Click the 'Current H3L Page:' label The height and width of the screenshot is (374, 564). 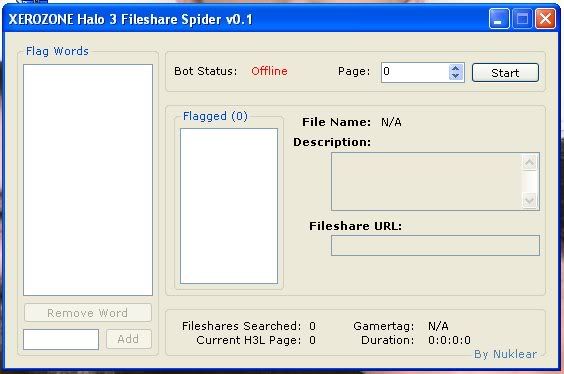[249, 340]
